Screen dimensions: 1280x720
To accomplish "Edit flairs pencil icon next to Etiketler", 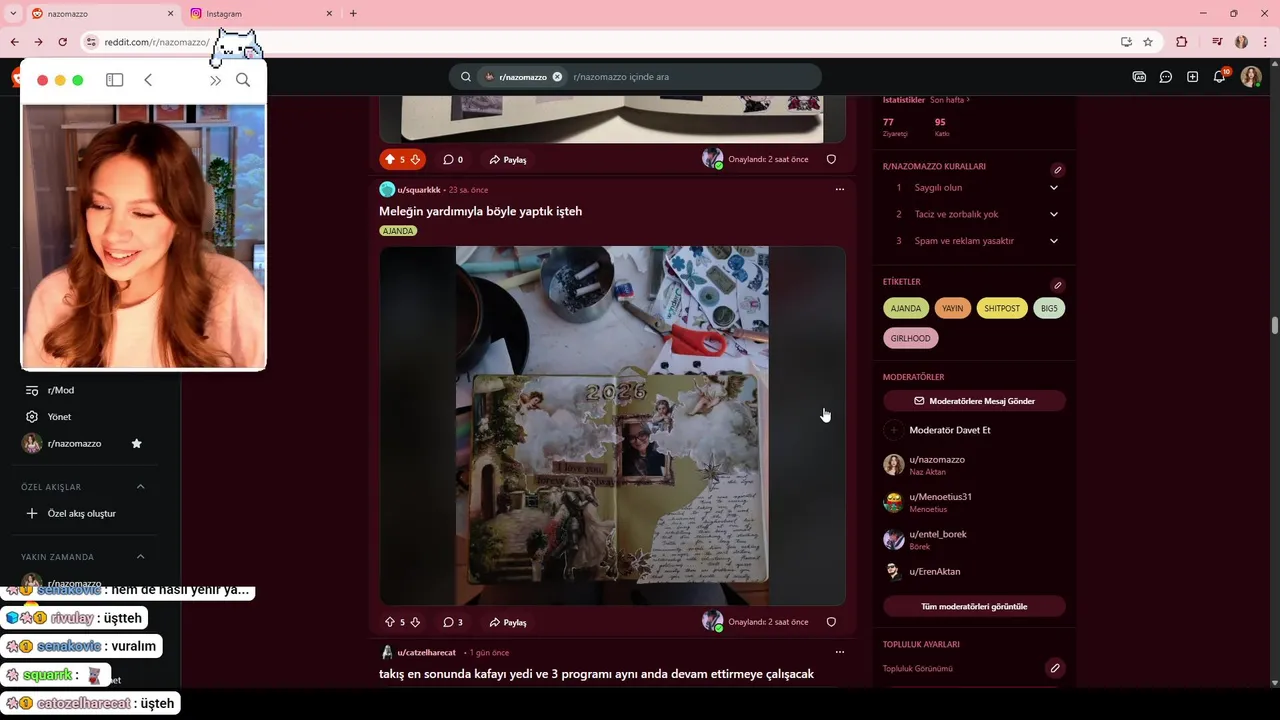I will point(1057,285).
